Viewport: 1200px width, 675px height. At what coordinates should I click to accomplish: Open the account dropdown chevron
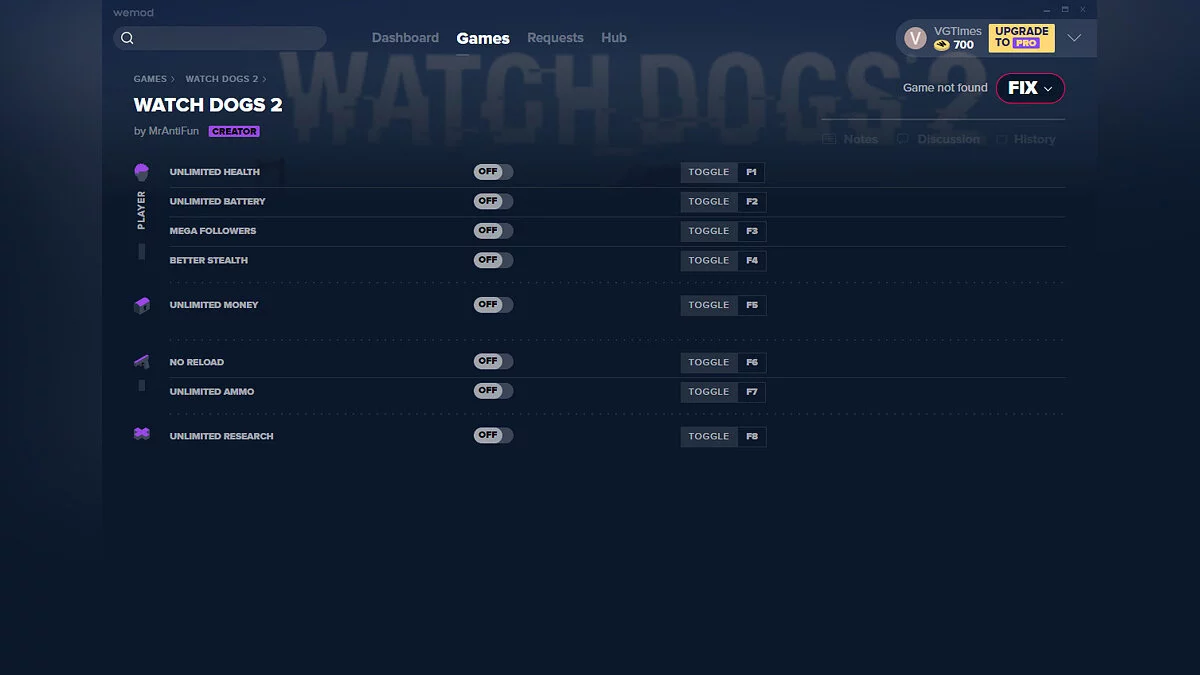[1074, 37]
